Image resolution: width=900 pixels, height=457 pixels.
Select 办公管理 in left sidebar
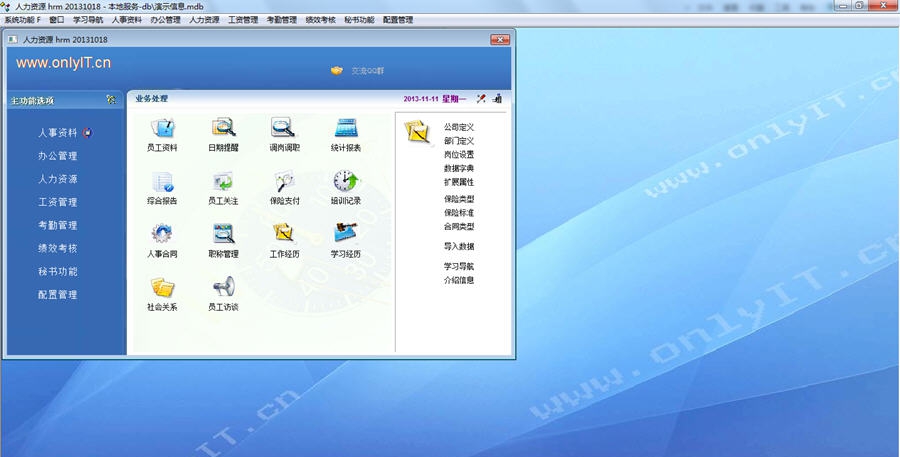tap(58, 156)
